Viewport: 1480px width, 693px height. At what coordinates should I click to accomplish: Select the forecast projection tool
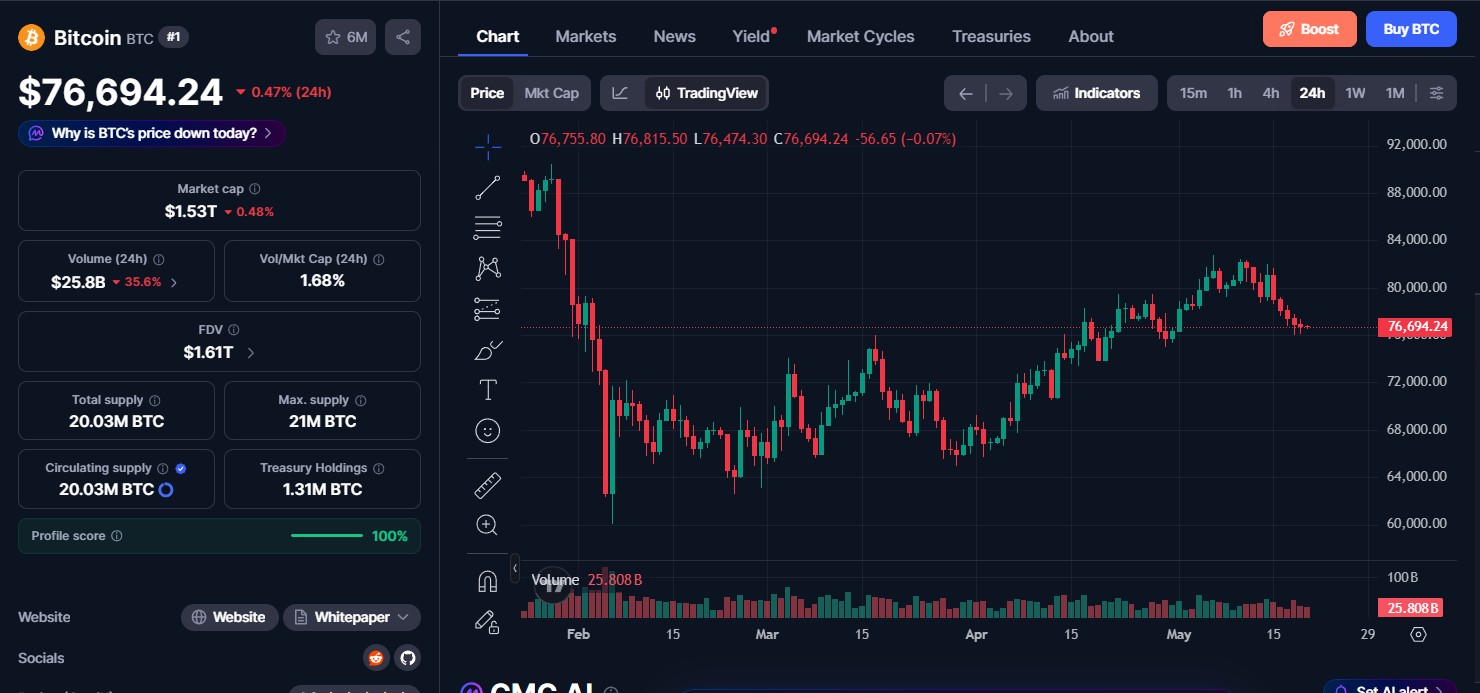[488, 309]
